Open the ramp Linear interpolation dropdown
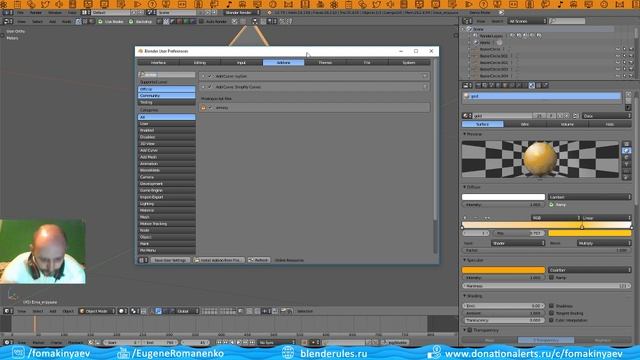The height and width of the screenshot is (360, 640). coord(606,218)
